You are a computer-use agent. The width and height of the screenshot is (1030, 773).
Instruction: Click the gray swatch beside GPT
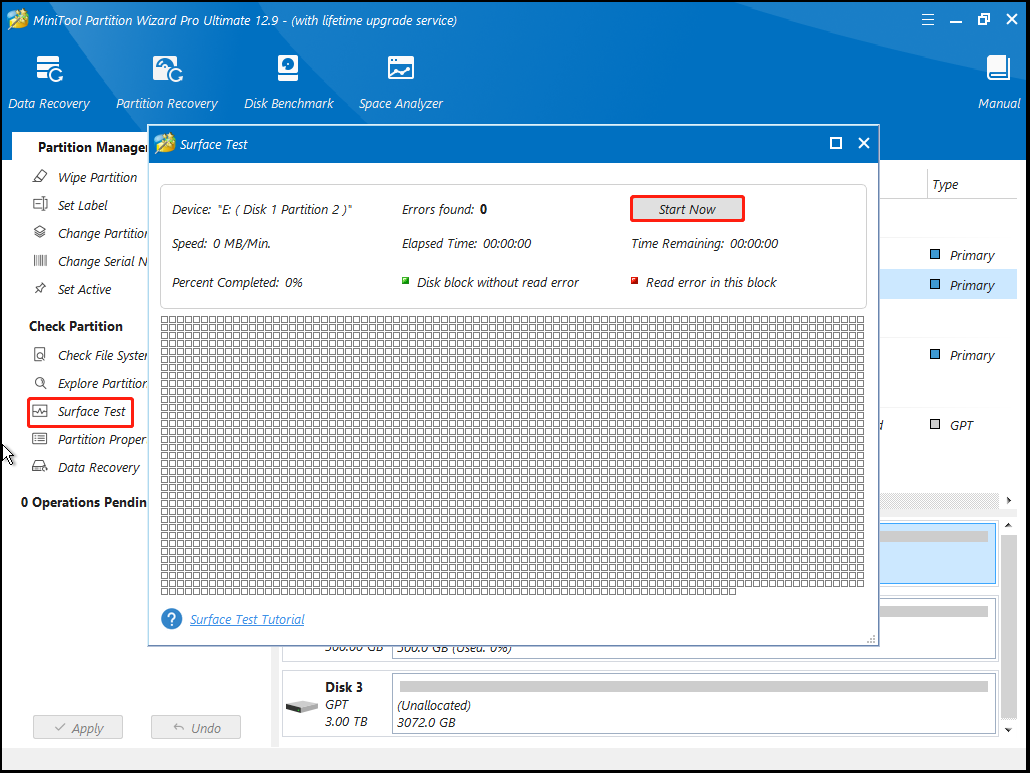pyautogui.click(x=935, y=424)
